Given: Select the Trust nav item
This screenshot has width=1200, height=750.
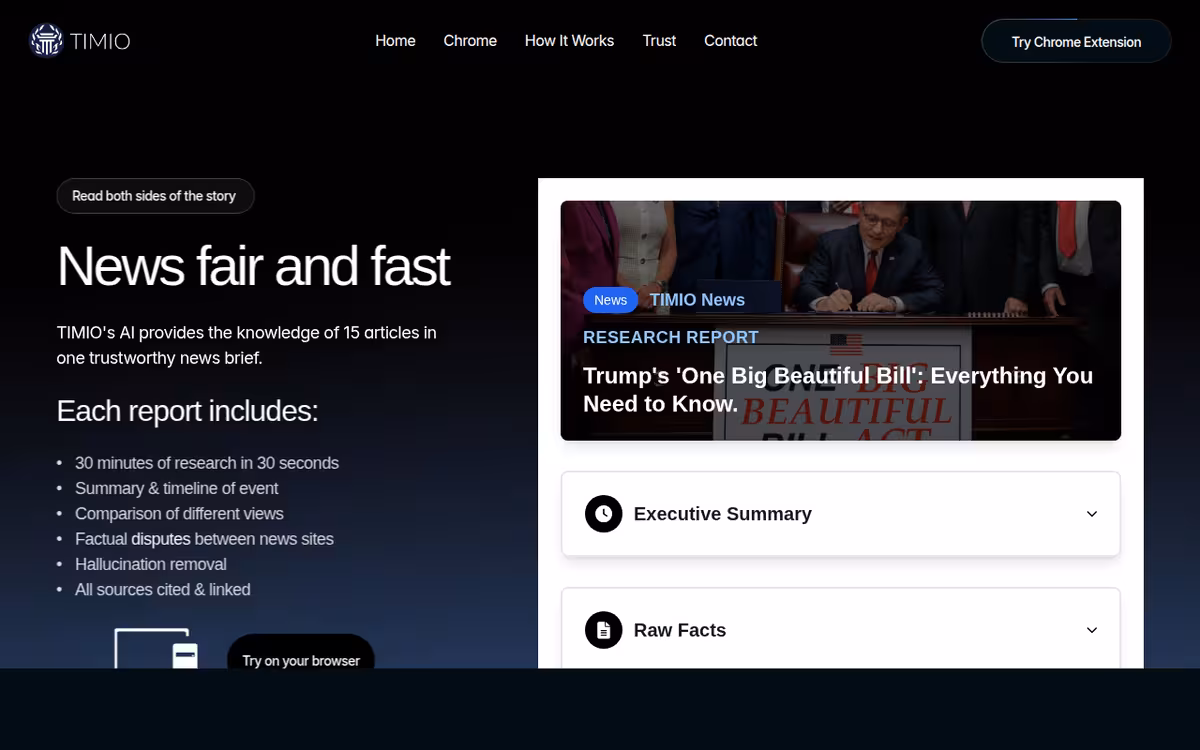Looking at the screenshot, I should click(x=659, y=41).
